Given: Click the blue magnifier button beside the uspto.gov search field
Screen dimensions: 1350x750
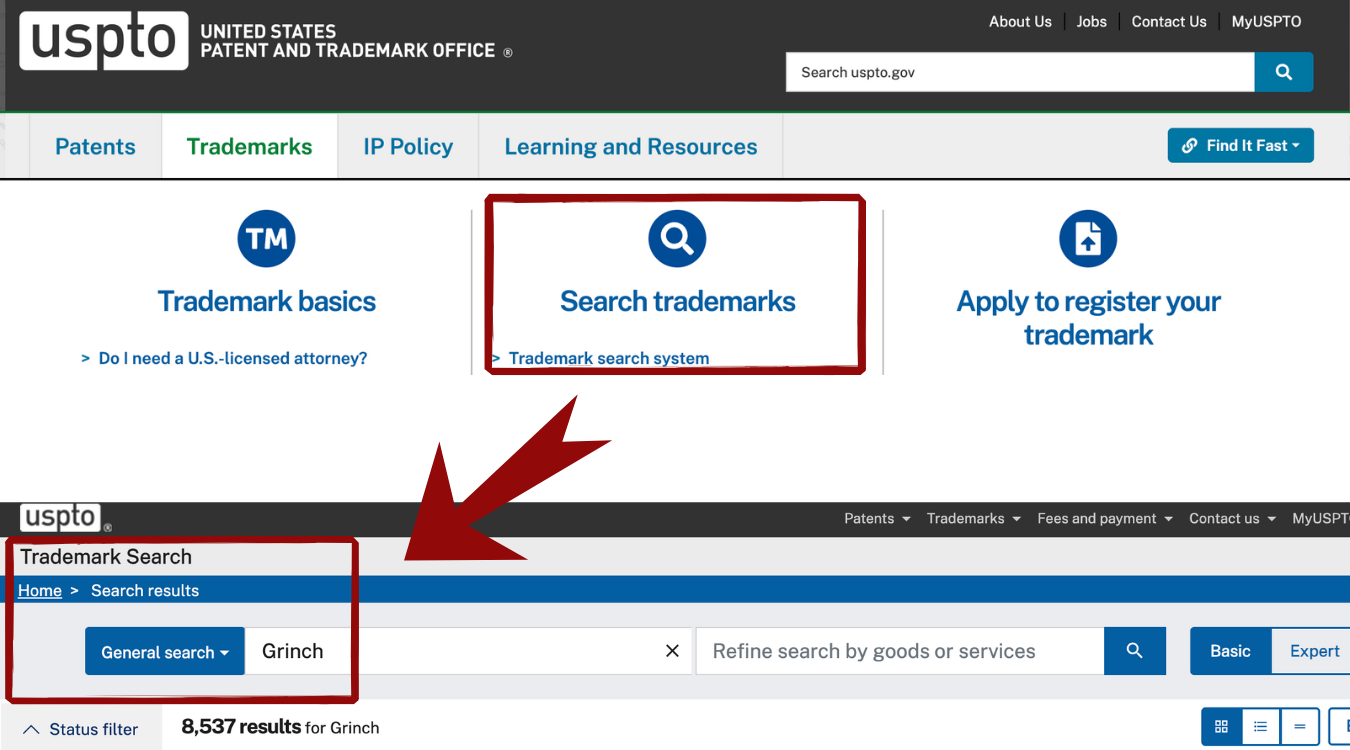Looking at the screenshot, I should click(x=1284, y=72).
